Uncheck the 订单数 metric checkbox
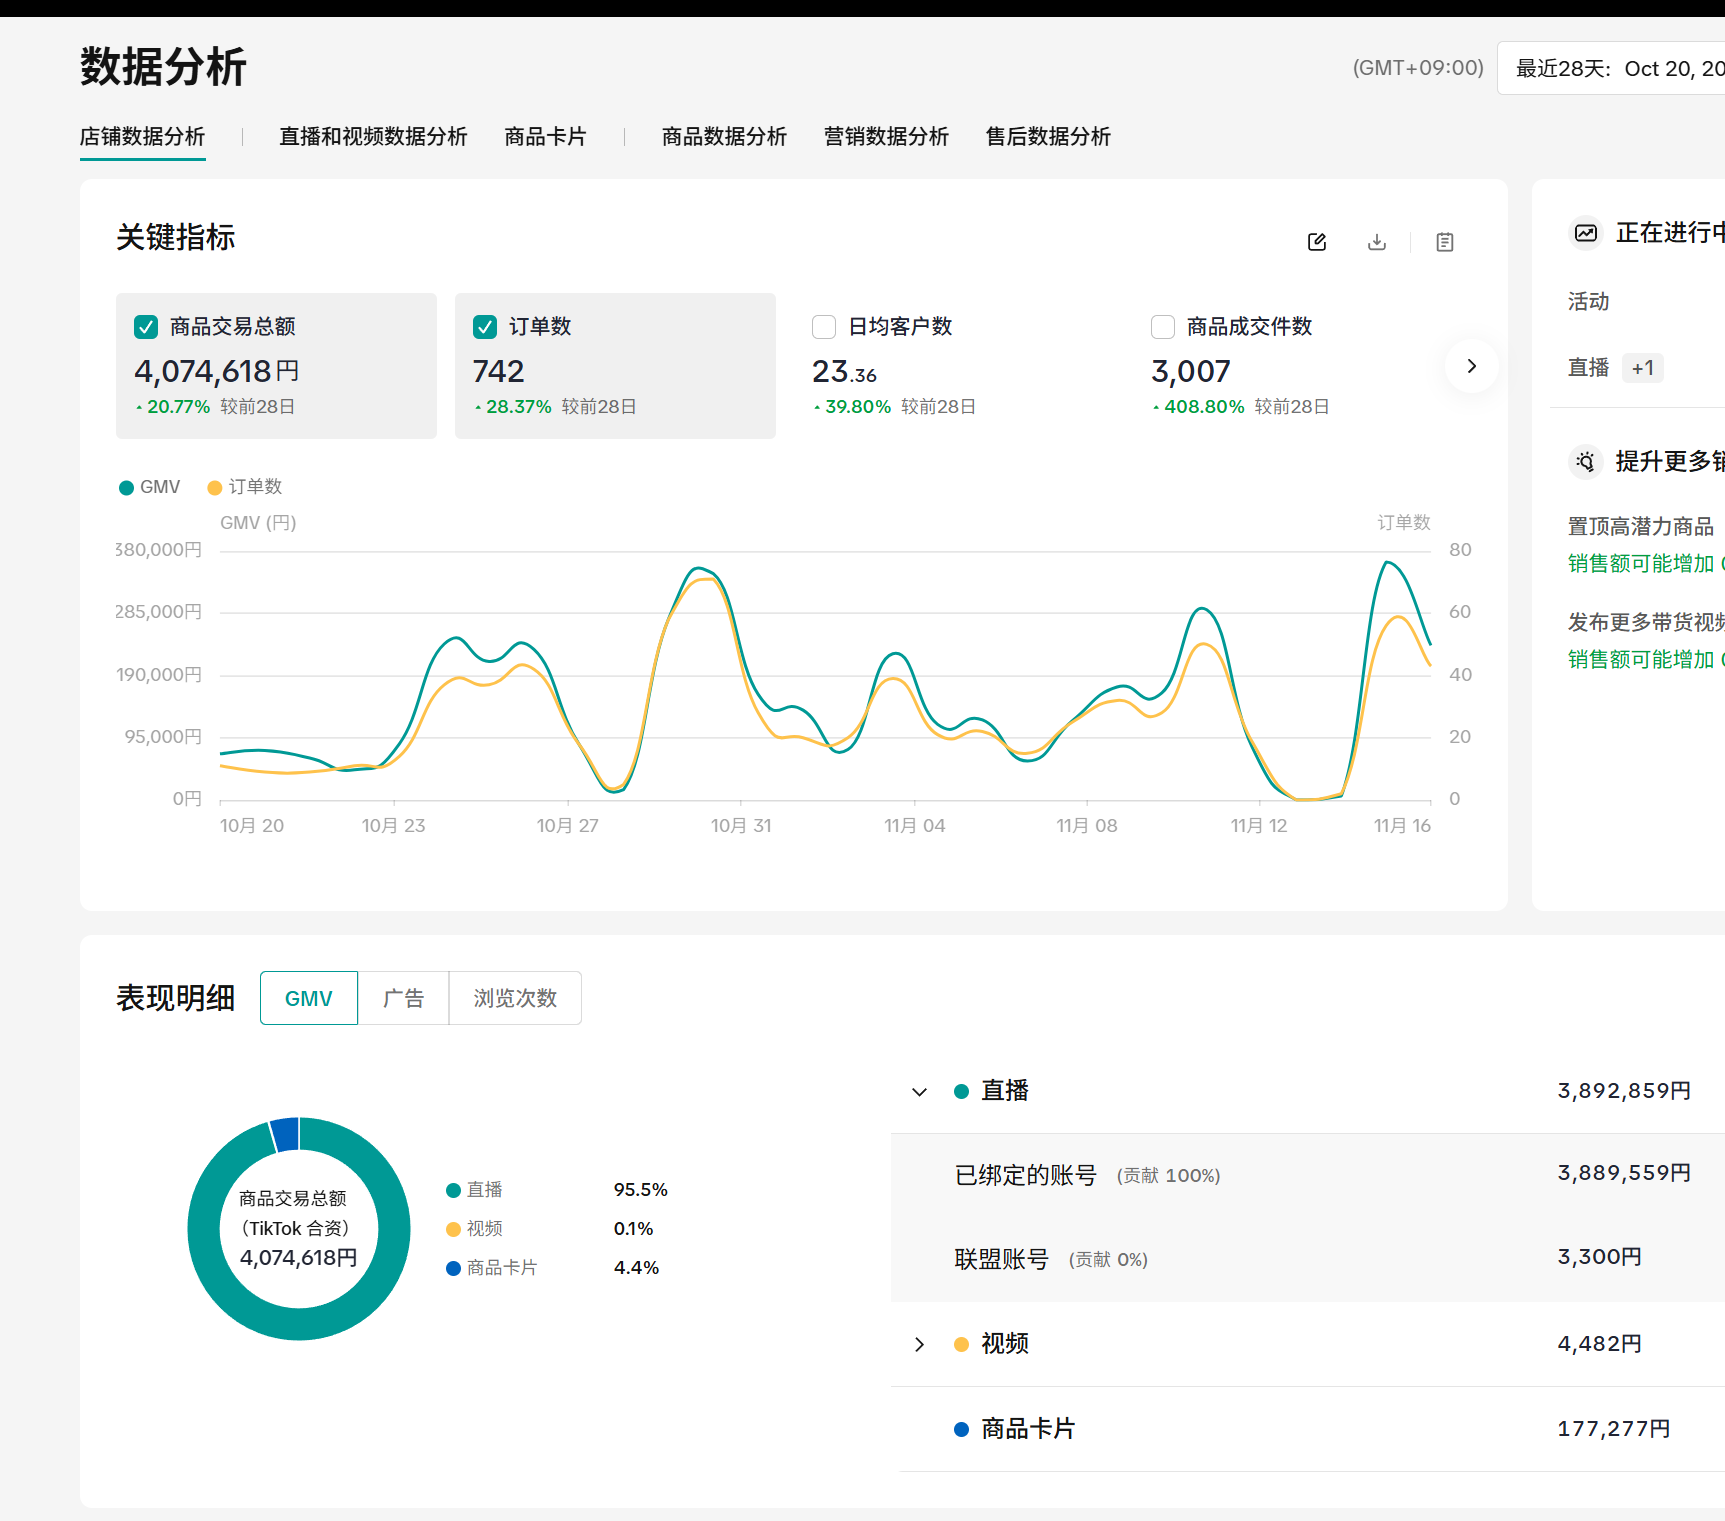 pyautogui.click(x=485, y=326)
